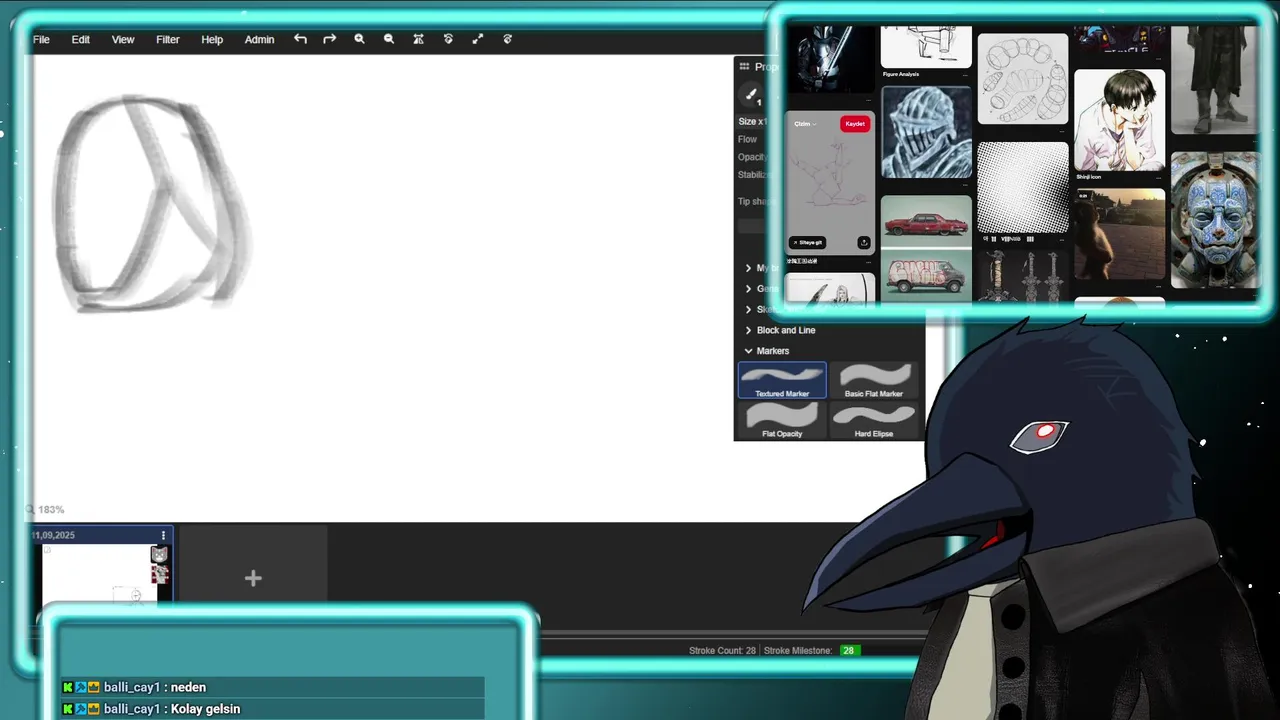Click the green K badge beside 'neden'
The image size is (1280, 720).
68,688
